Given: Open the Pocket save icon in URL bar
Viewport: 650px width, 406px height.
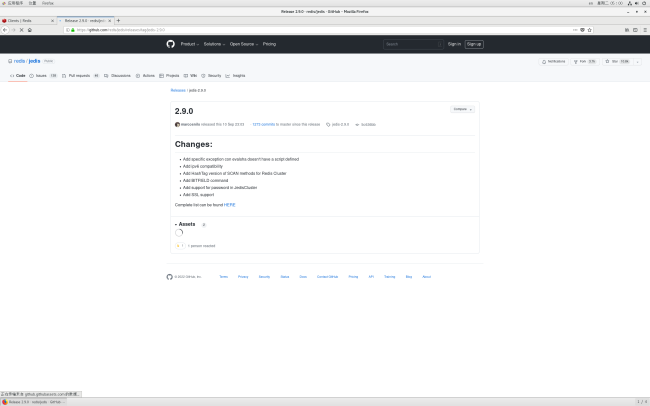Looking at the screenshot, I should pyautogui.click(x=582, y=30).
